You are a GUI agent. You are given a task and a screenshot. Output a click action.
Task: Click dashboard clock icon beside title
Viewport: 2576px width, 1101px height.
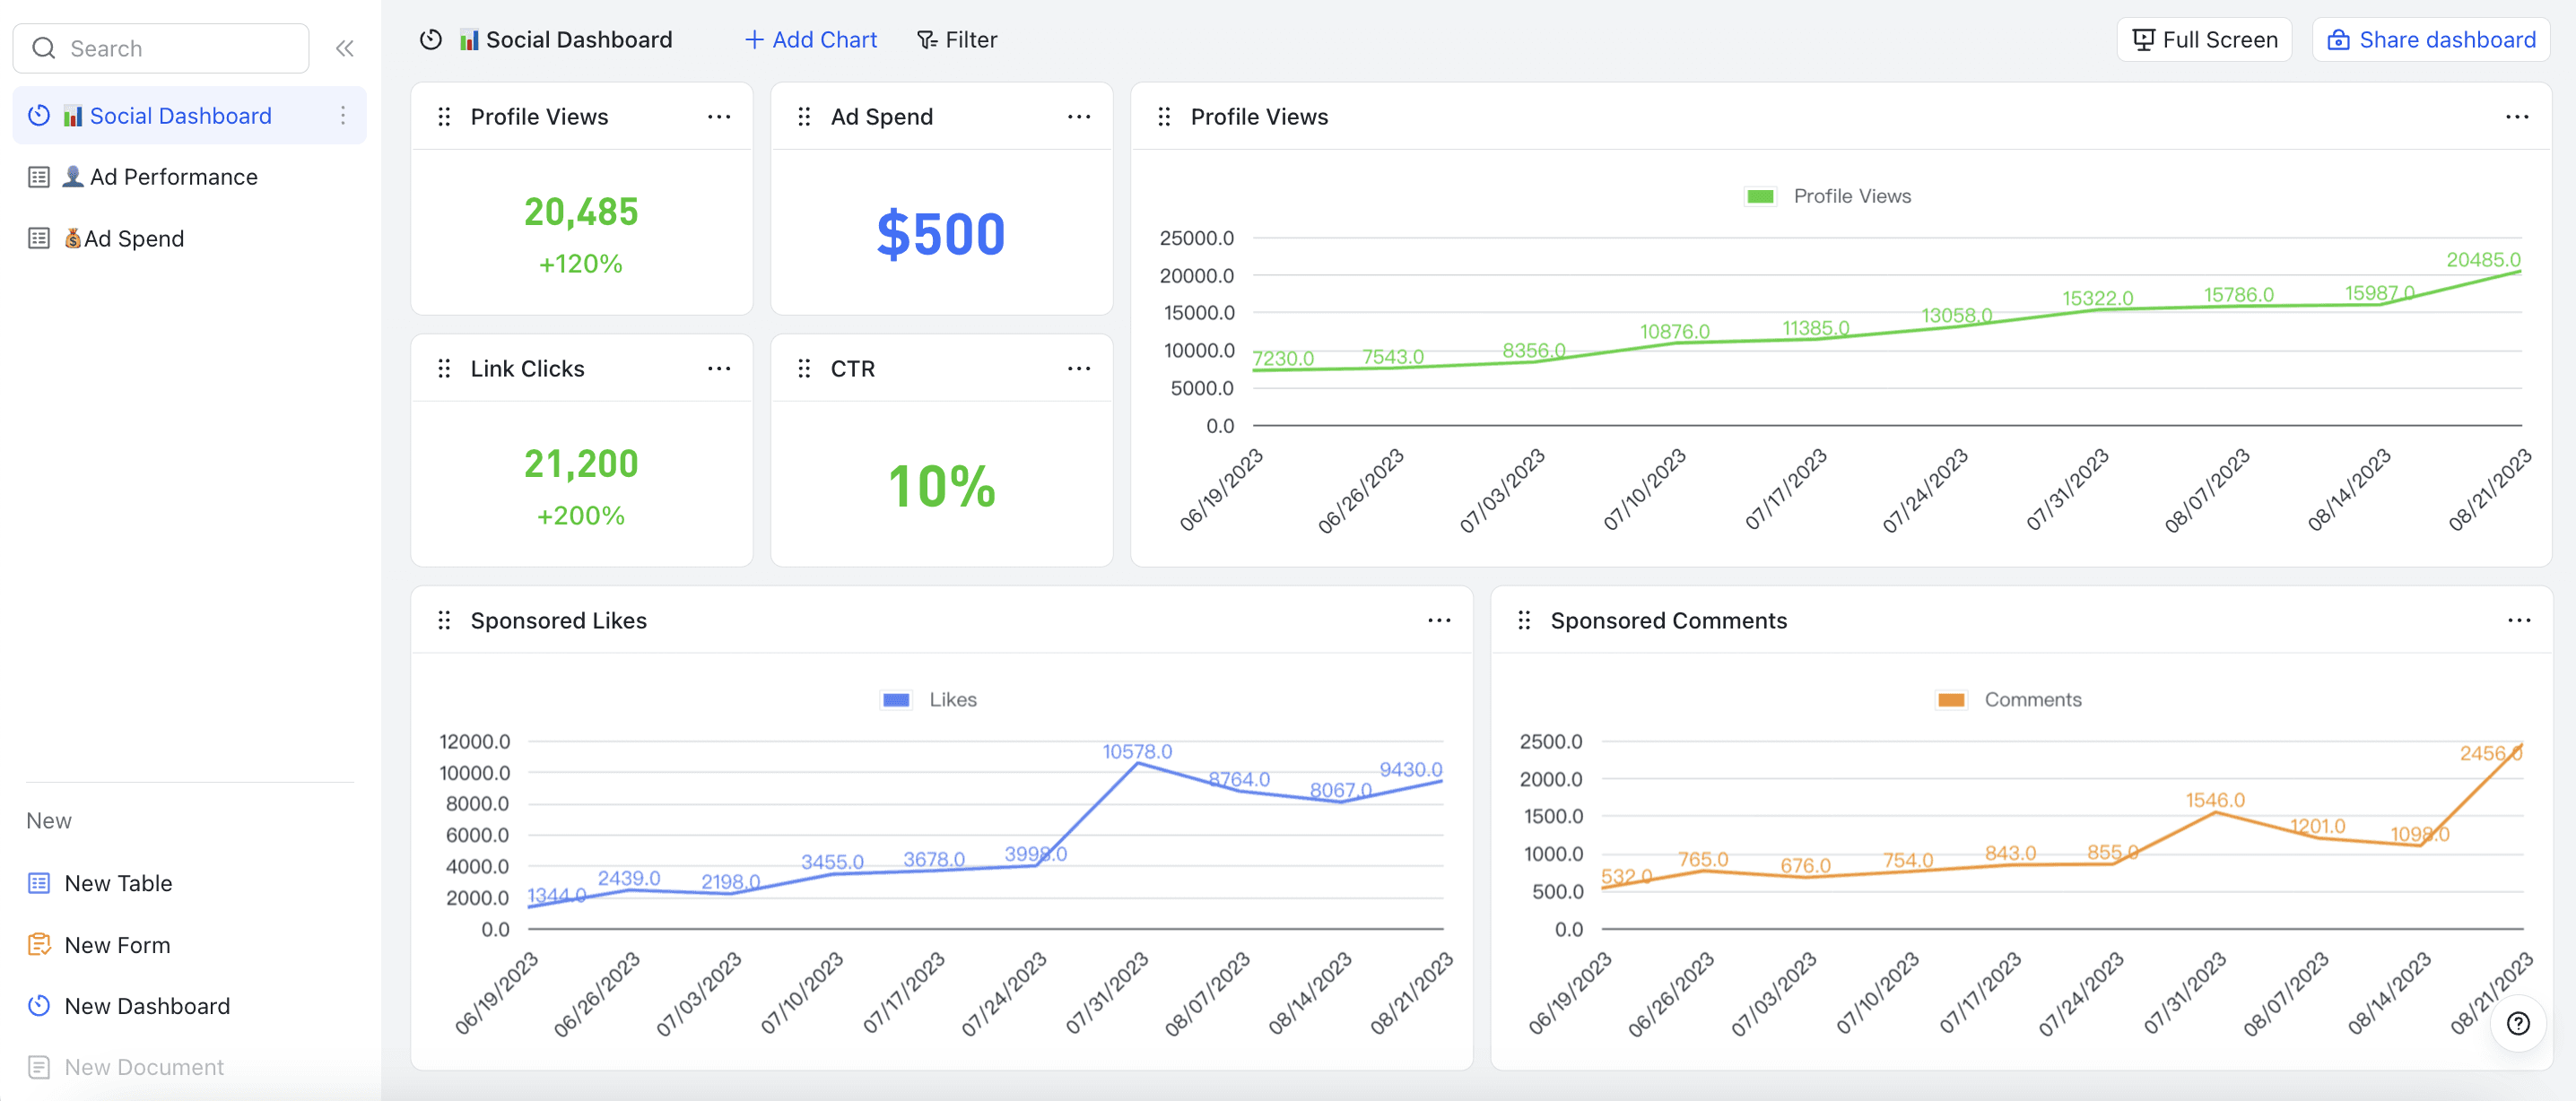431,40
